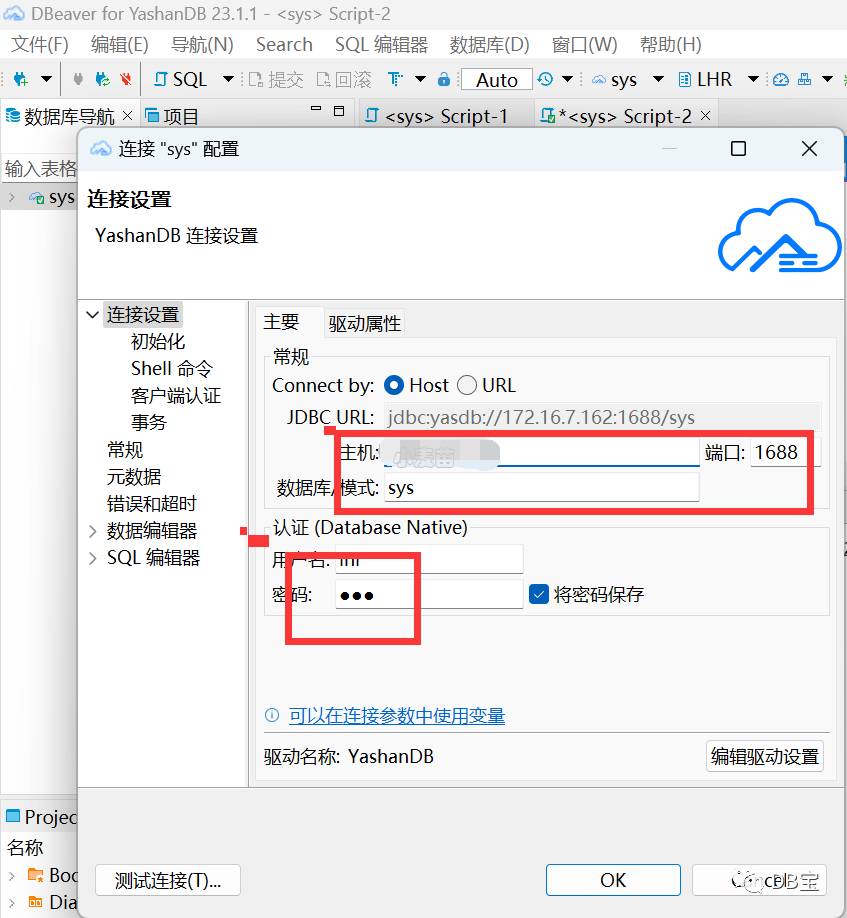Click the network diagram icon in toolbar

pos(805,79)
